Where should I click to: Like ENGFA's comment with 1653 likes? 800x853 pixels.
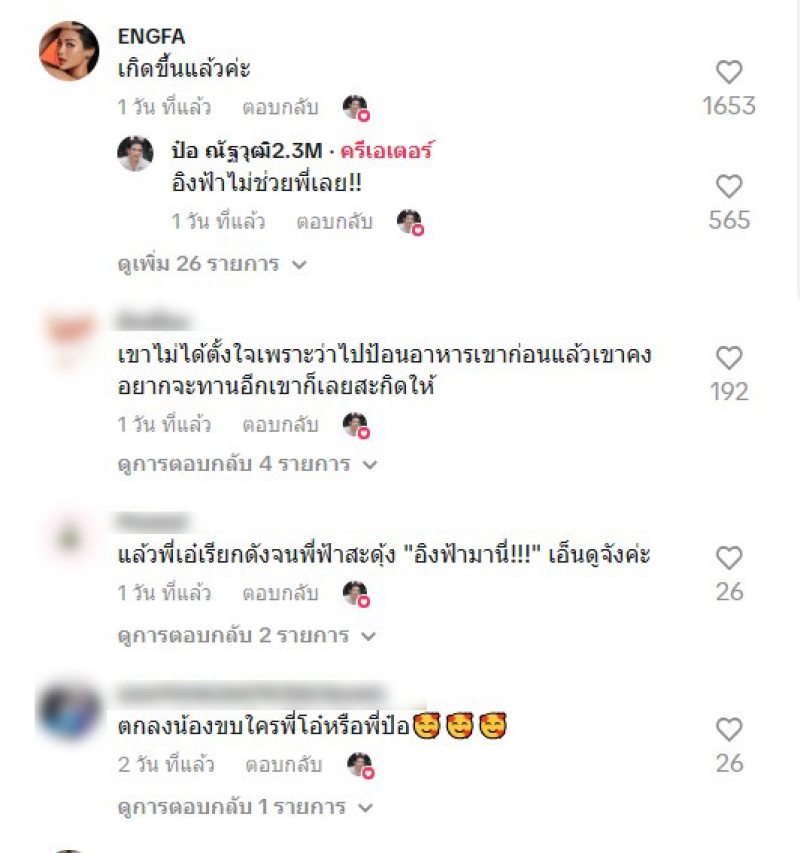[x=729, y=72]
